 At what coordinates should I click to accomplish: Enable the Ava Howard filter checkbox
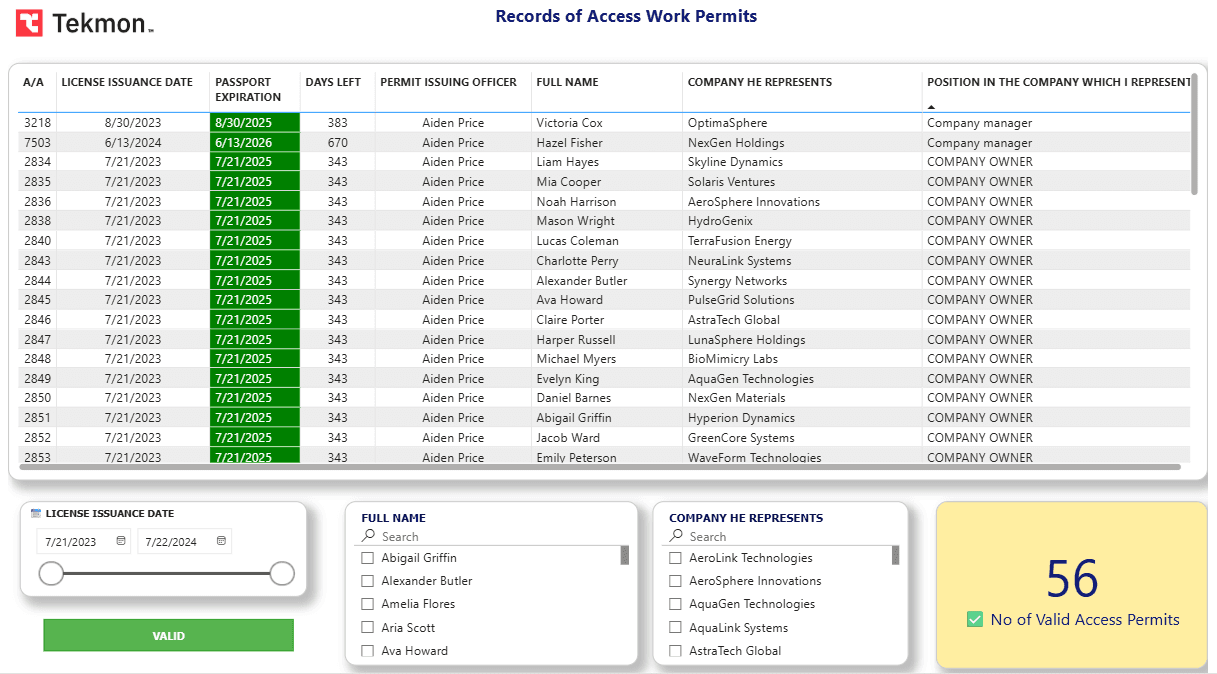(367, 650)
